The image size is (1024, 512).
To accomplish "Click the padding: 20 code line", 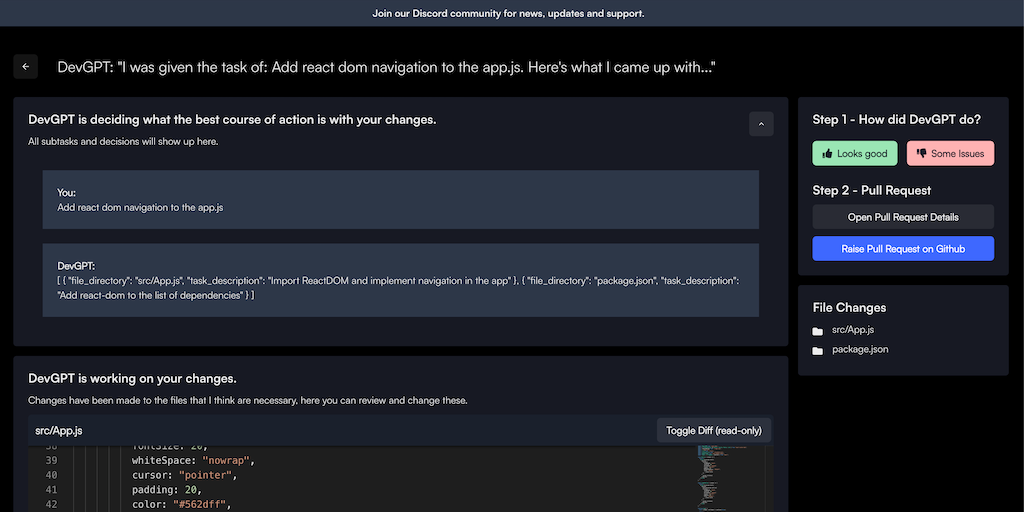I will [166, 490].
